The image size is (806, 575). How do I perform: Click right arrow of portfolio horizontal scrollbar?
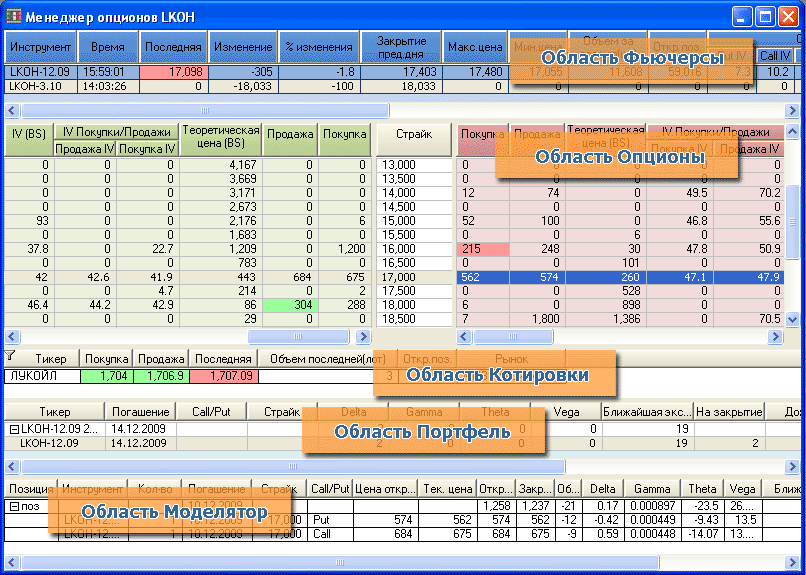click(792, 467)
